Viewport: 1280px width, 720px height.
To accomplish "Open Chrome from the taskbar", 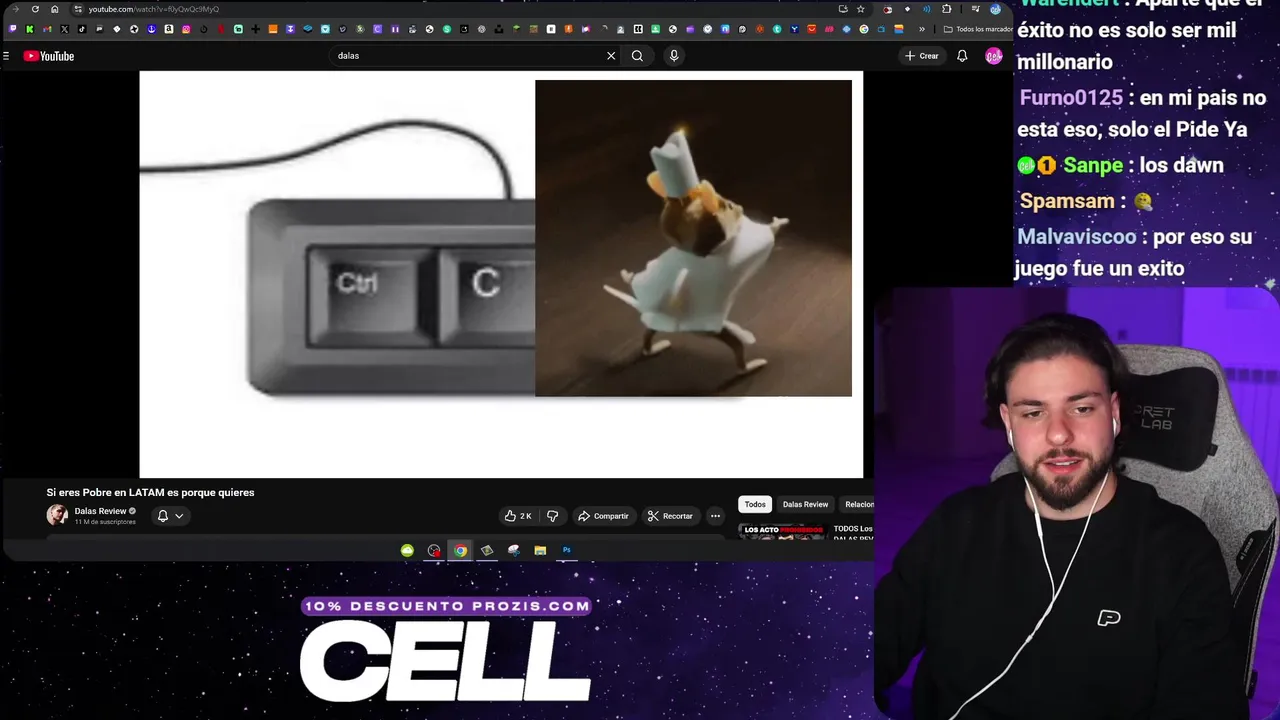I will point(460,550).
